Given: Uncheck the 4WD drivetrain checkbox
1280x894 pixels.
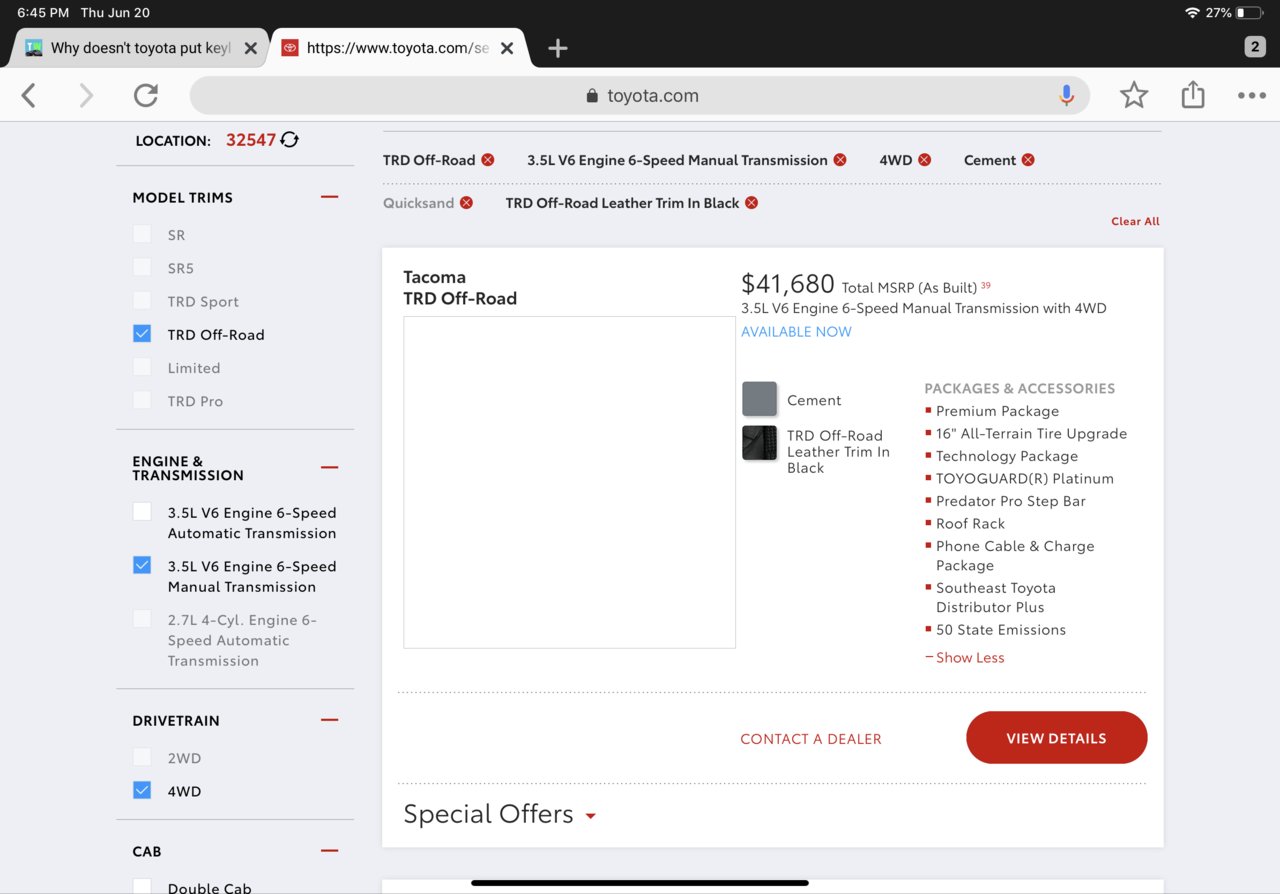Looking at the screenshot, I should point(142,790).
